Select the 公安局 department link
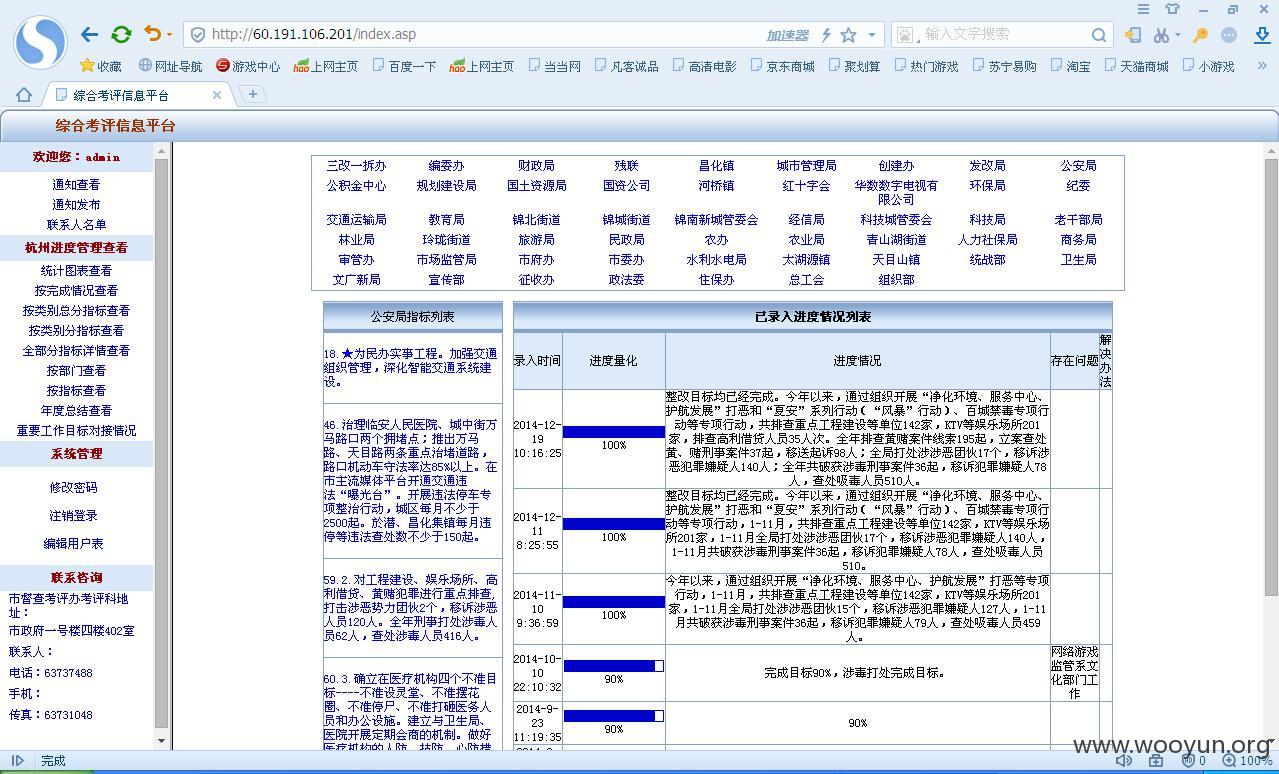 [x=1078, y=166]
